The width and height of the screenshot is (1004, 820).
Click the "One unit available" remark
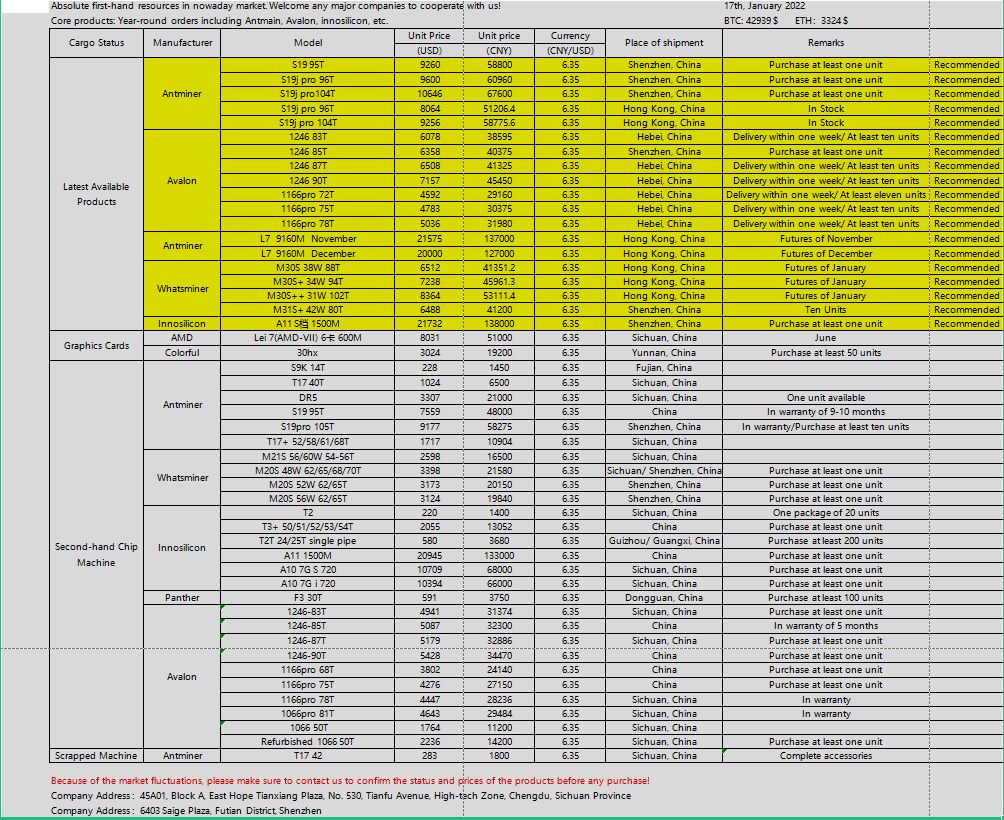pyautogui.click(x=826, y=398)
